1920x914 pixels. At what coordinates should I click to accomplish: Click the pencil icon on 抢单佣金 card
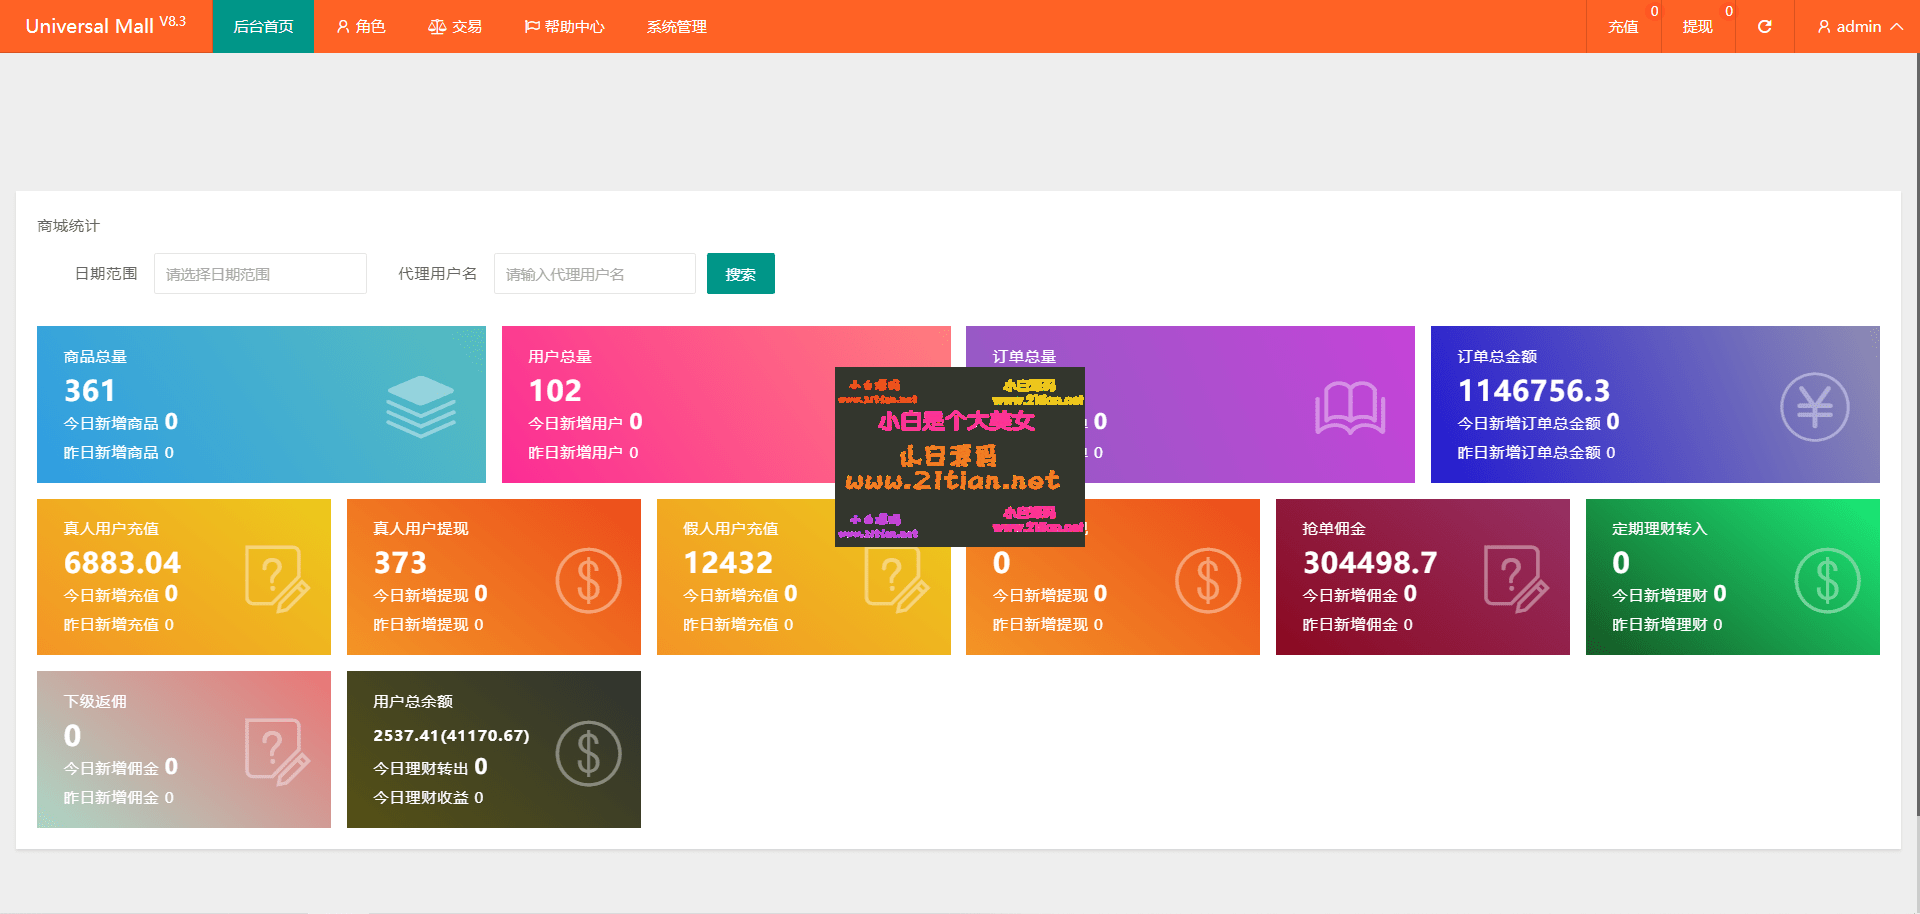1517,578
